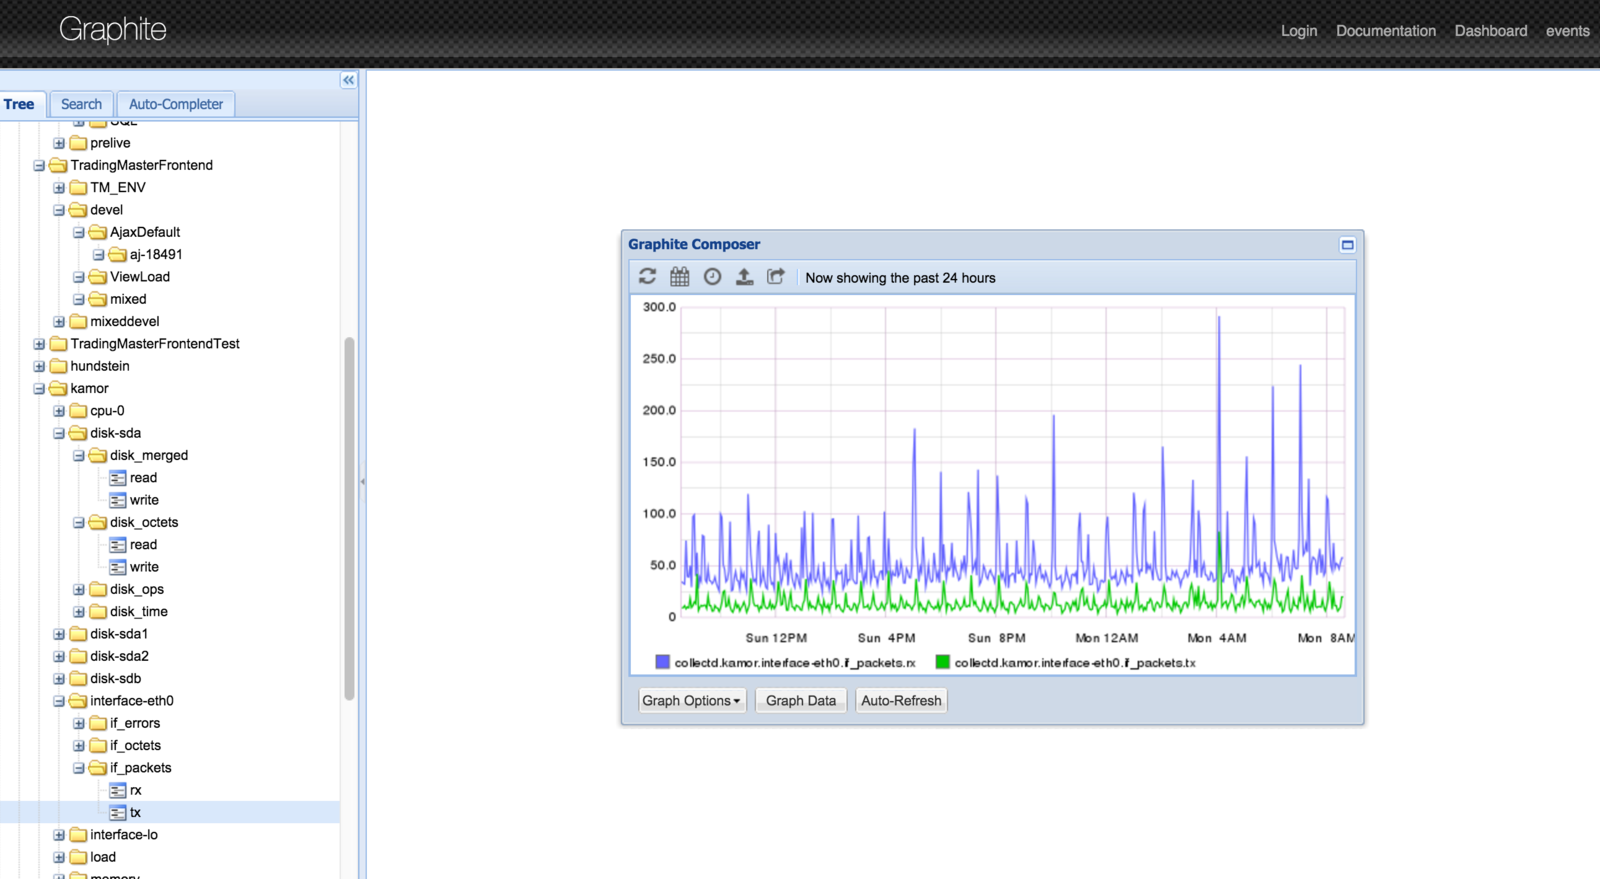
Task: Select the rx metric icon under if_packets
Action: click(x=118, y=790)
